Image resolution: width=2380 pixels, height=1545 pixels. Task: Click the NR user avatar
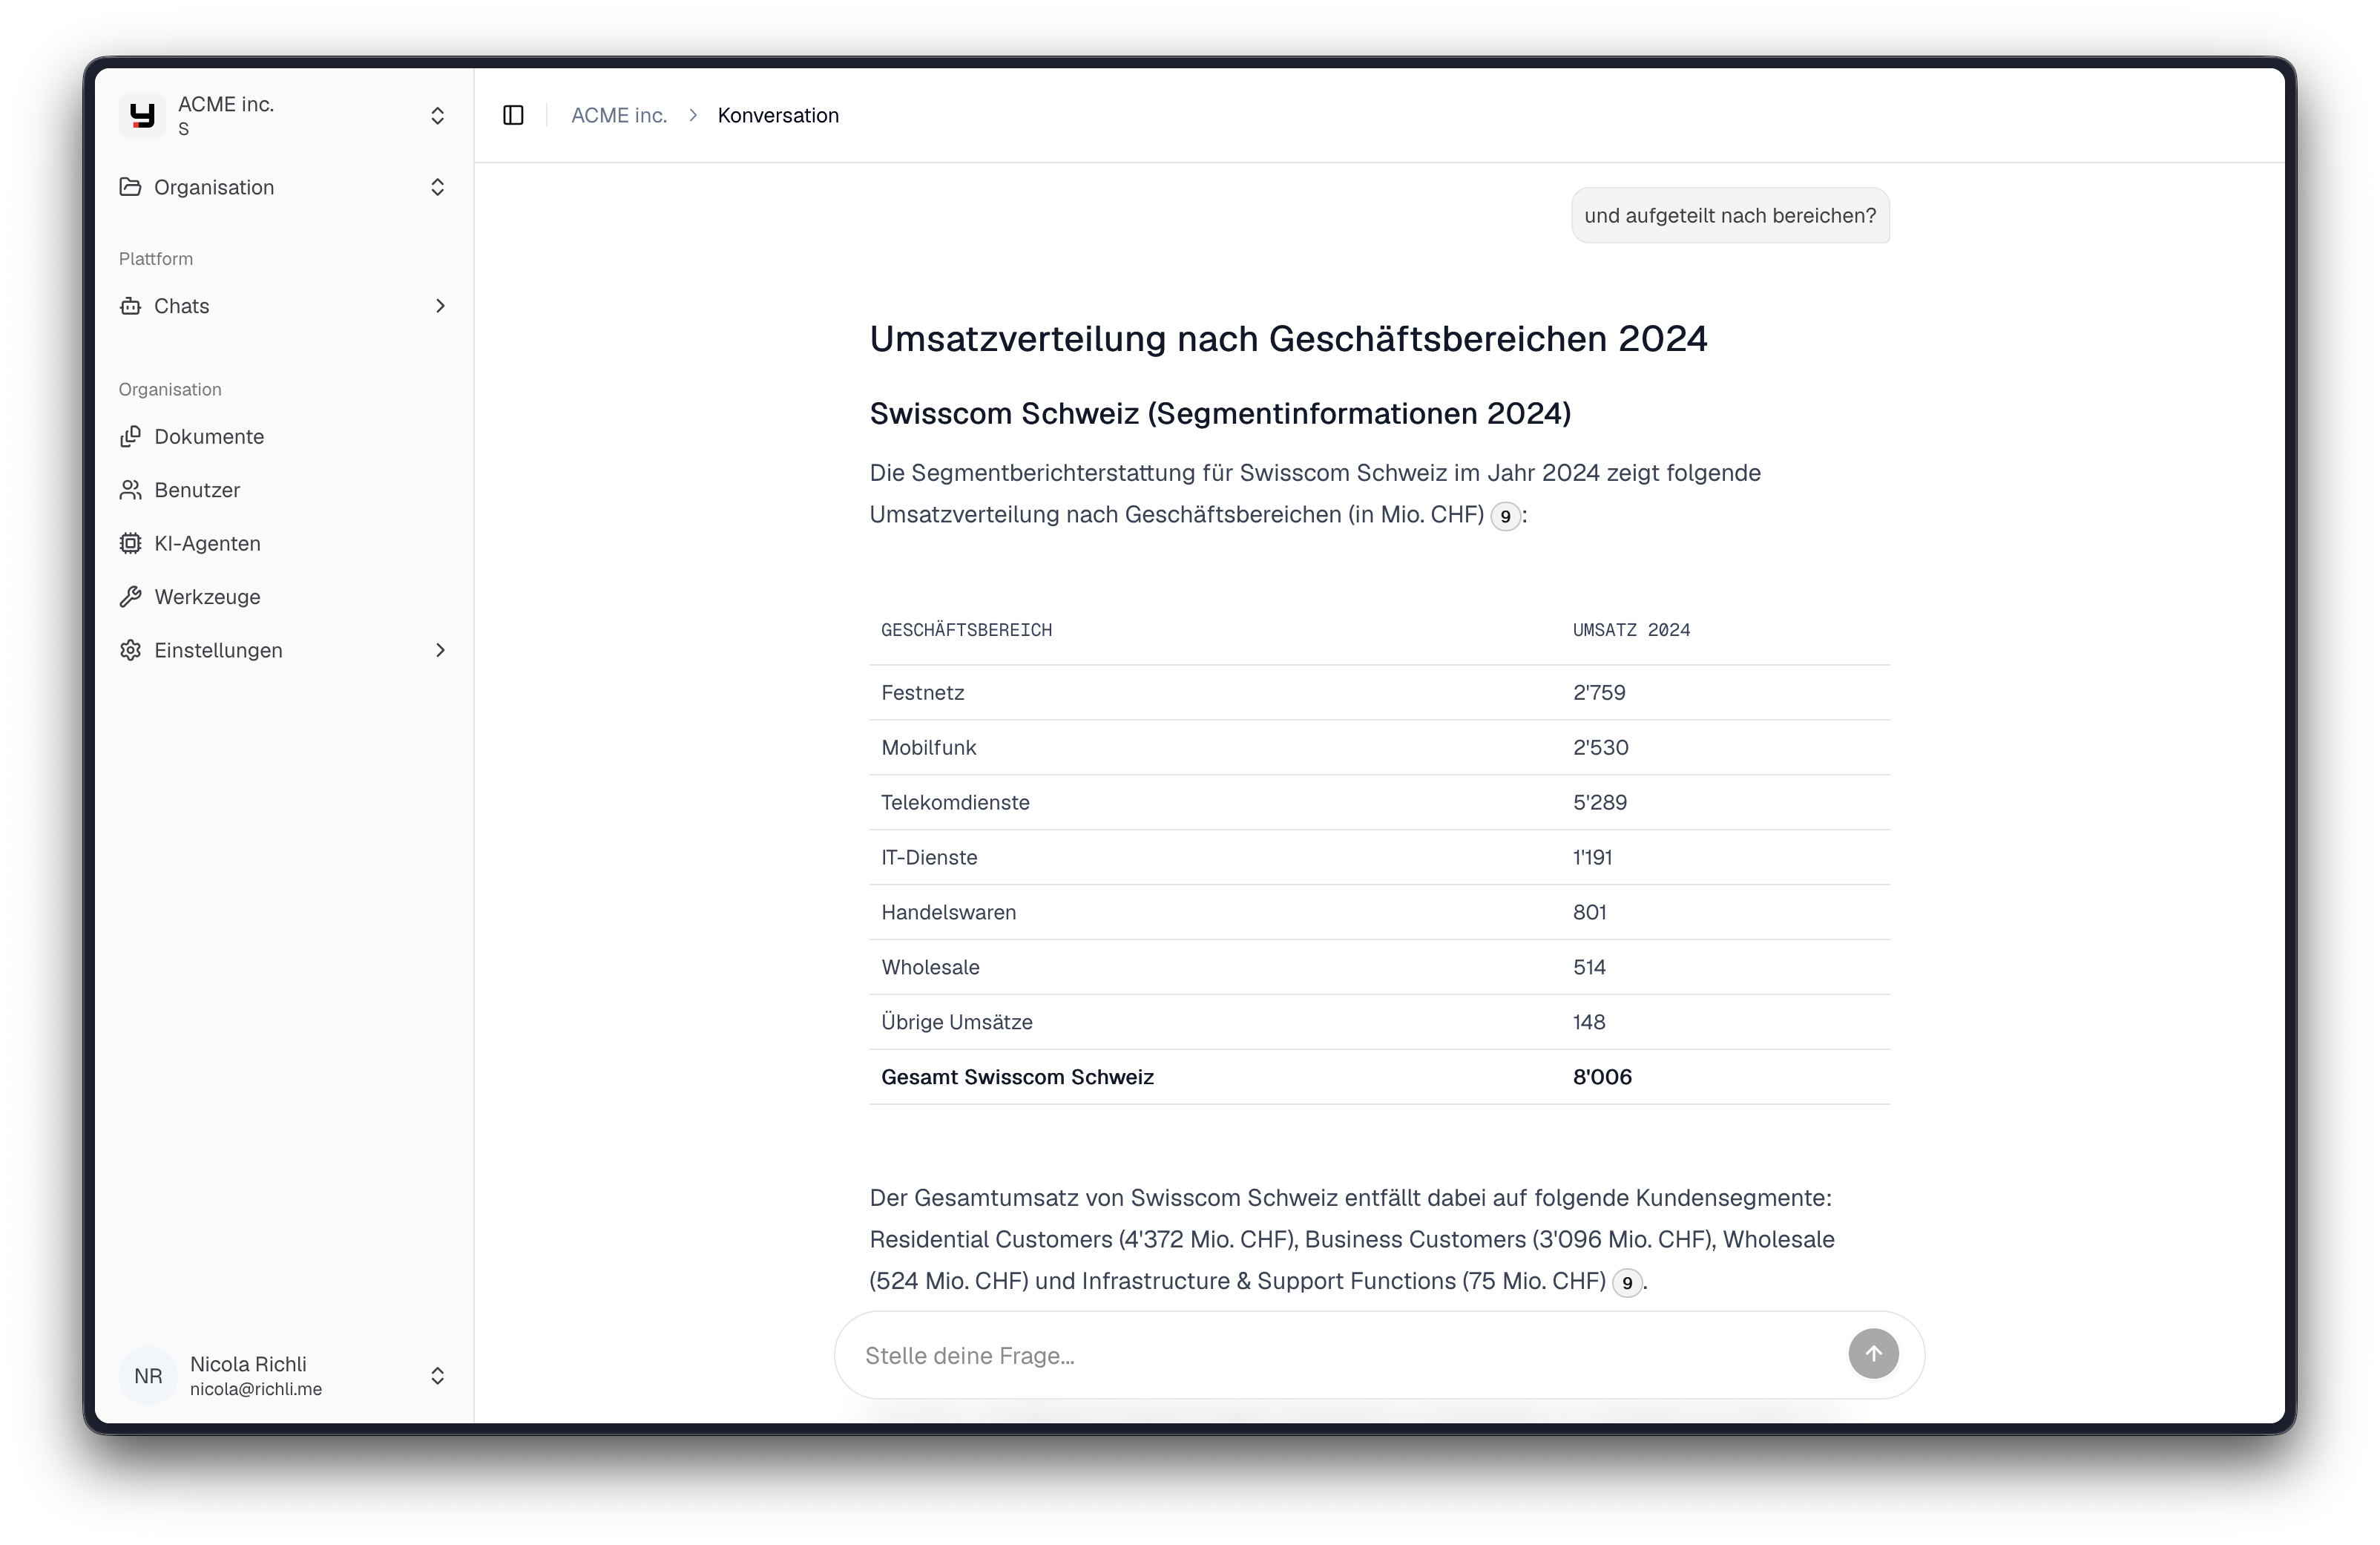[x=148, y=1376]
